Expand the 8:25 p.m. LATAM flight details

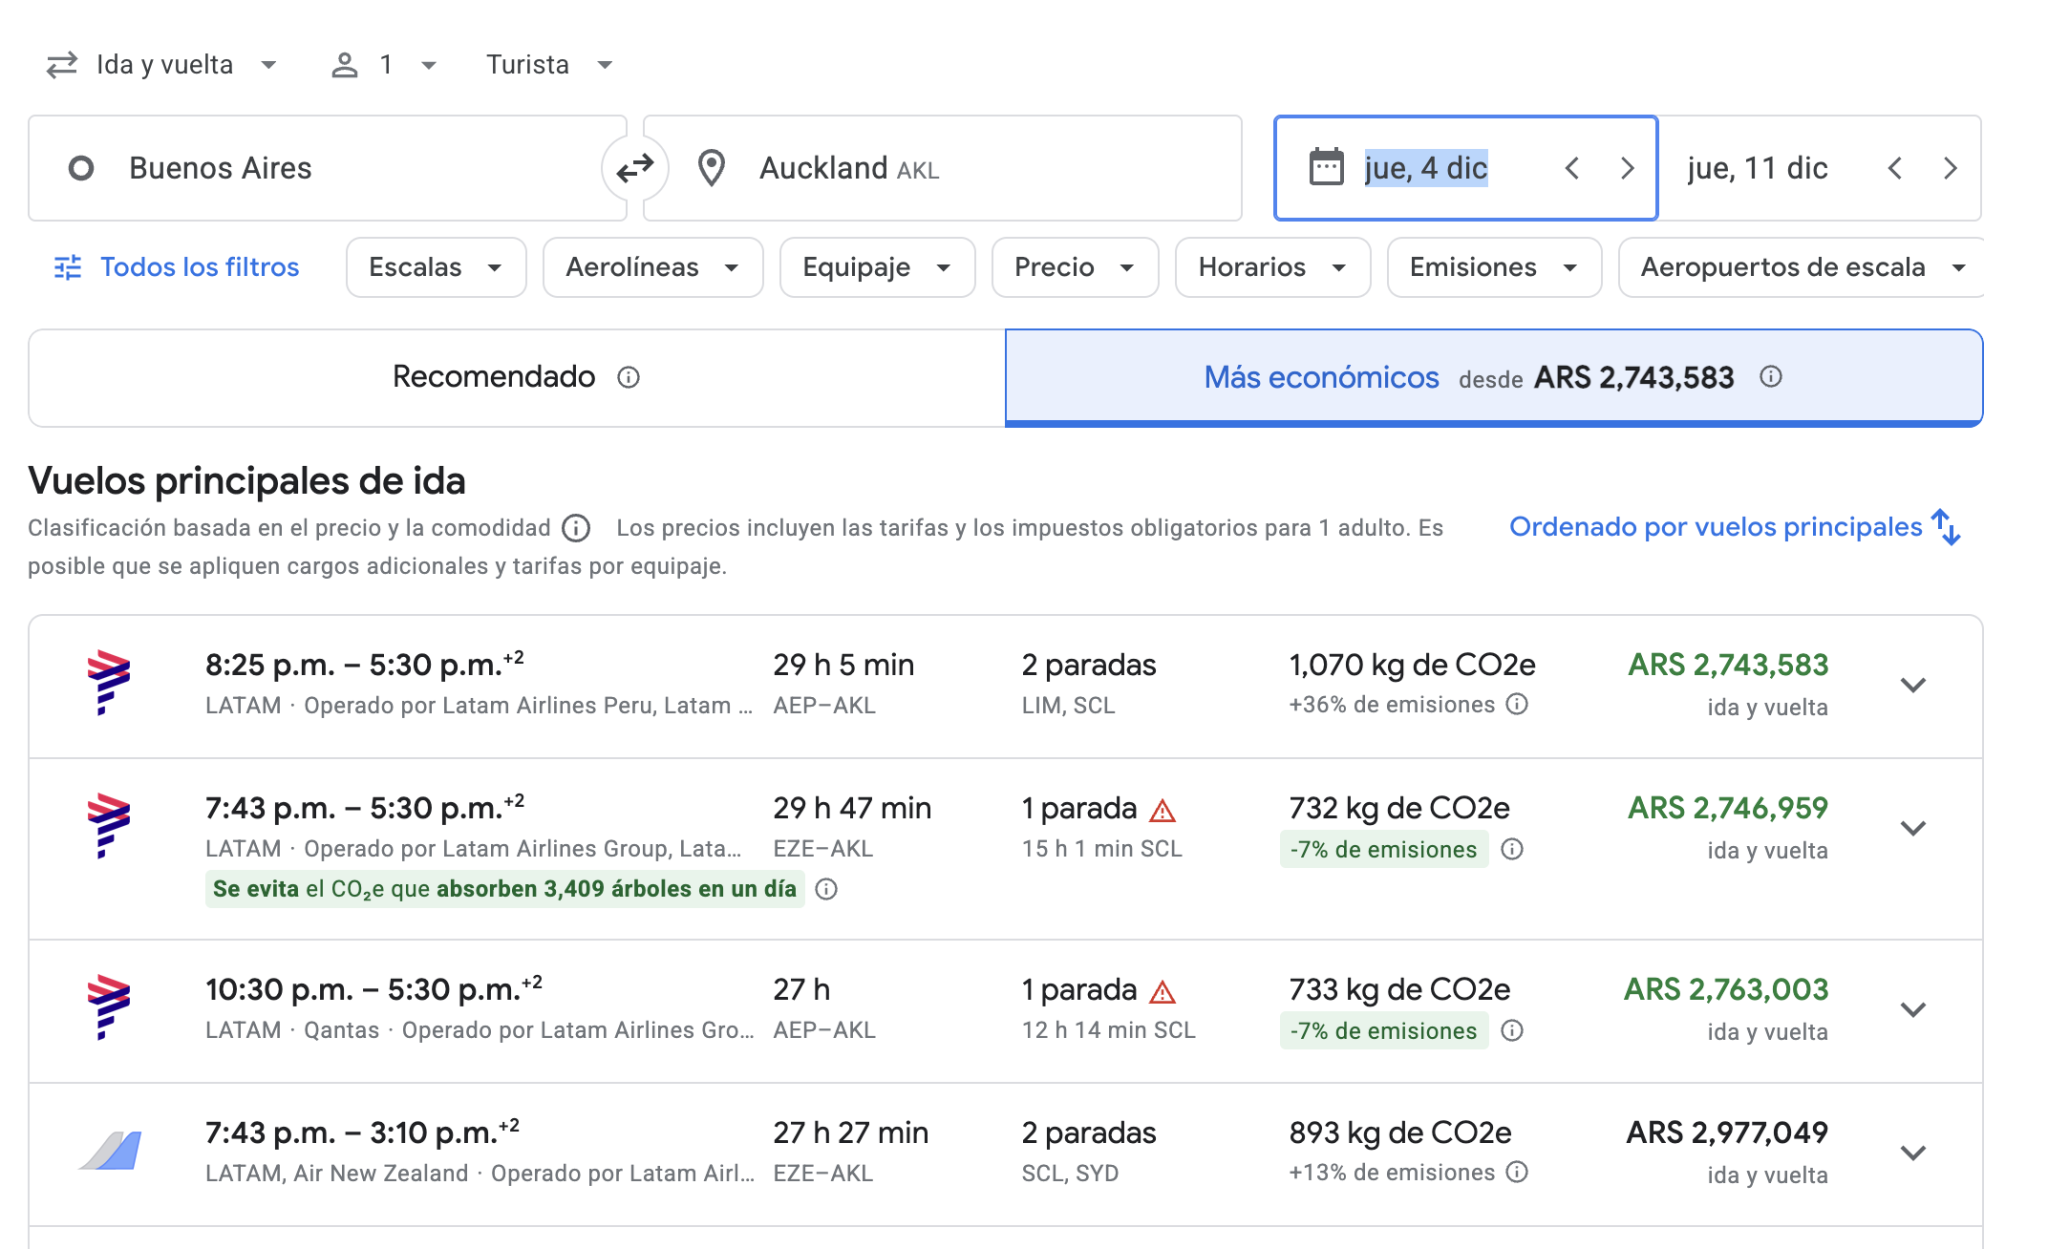tap(1912, 686)
